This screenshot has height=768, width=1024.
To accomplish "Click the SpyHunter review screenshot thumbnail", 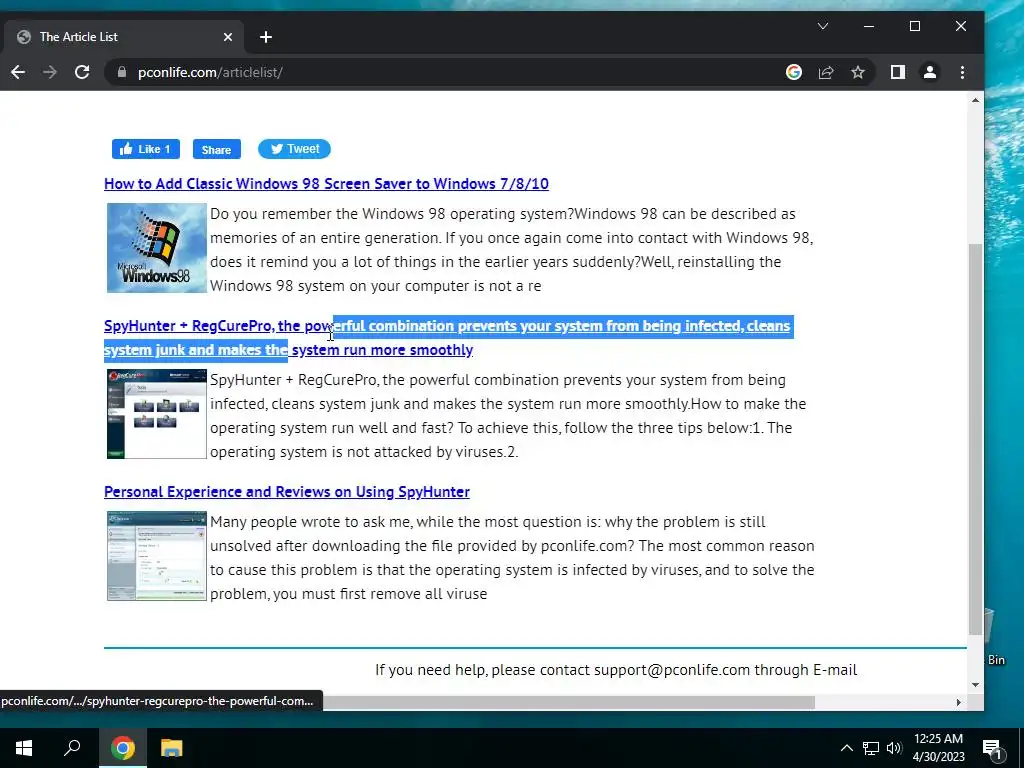I will 157,556.
